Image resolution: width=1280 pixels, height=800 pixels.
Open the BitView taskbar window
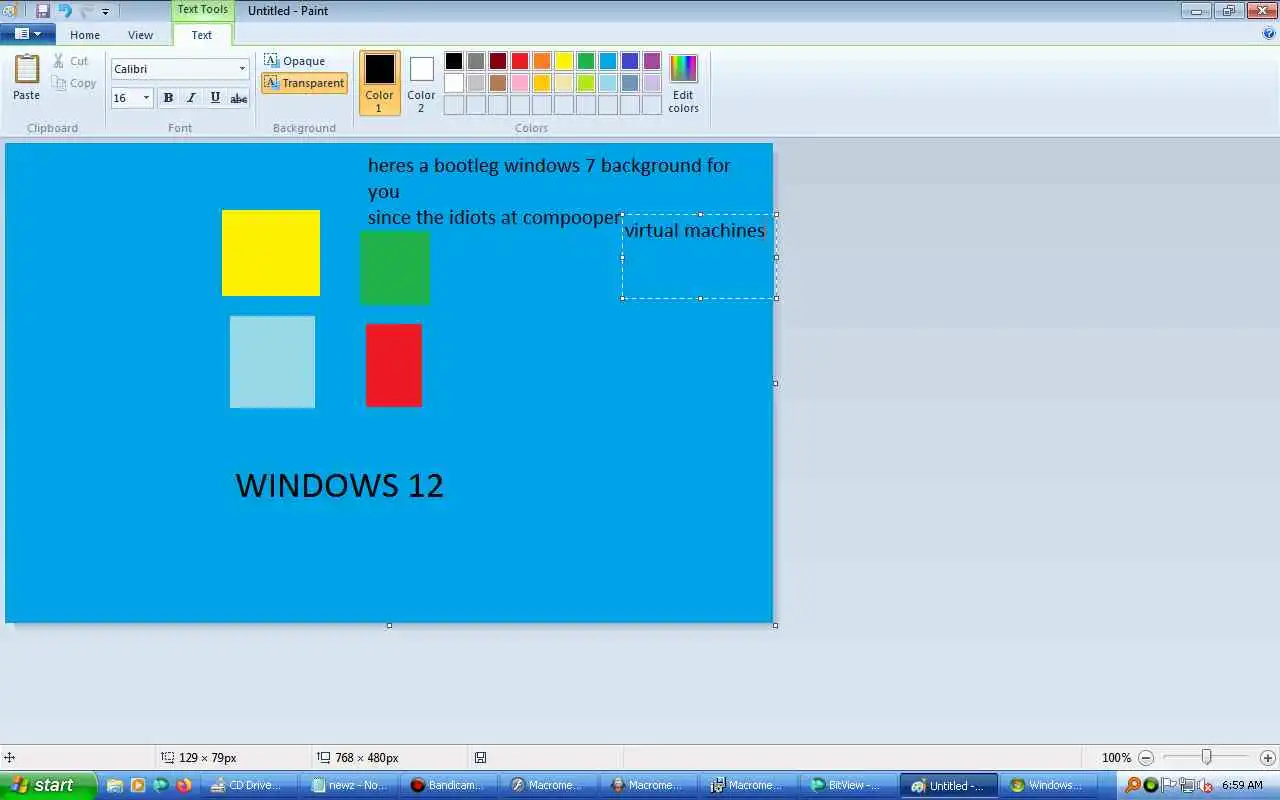click(x=849, y=786)
